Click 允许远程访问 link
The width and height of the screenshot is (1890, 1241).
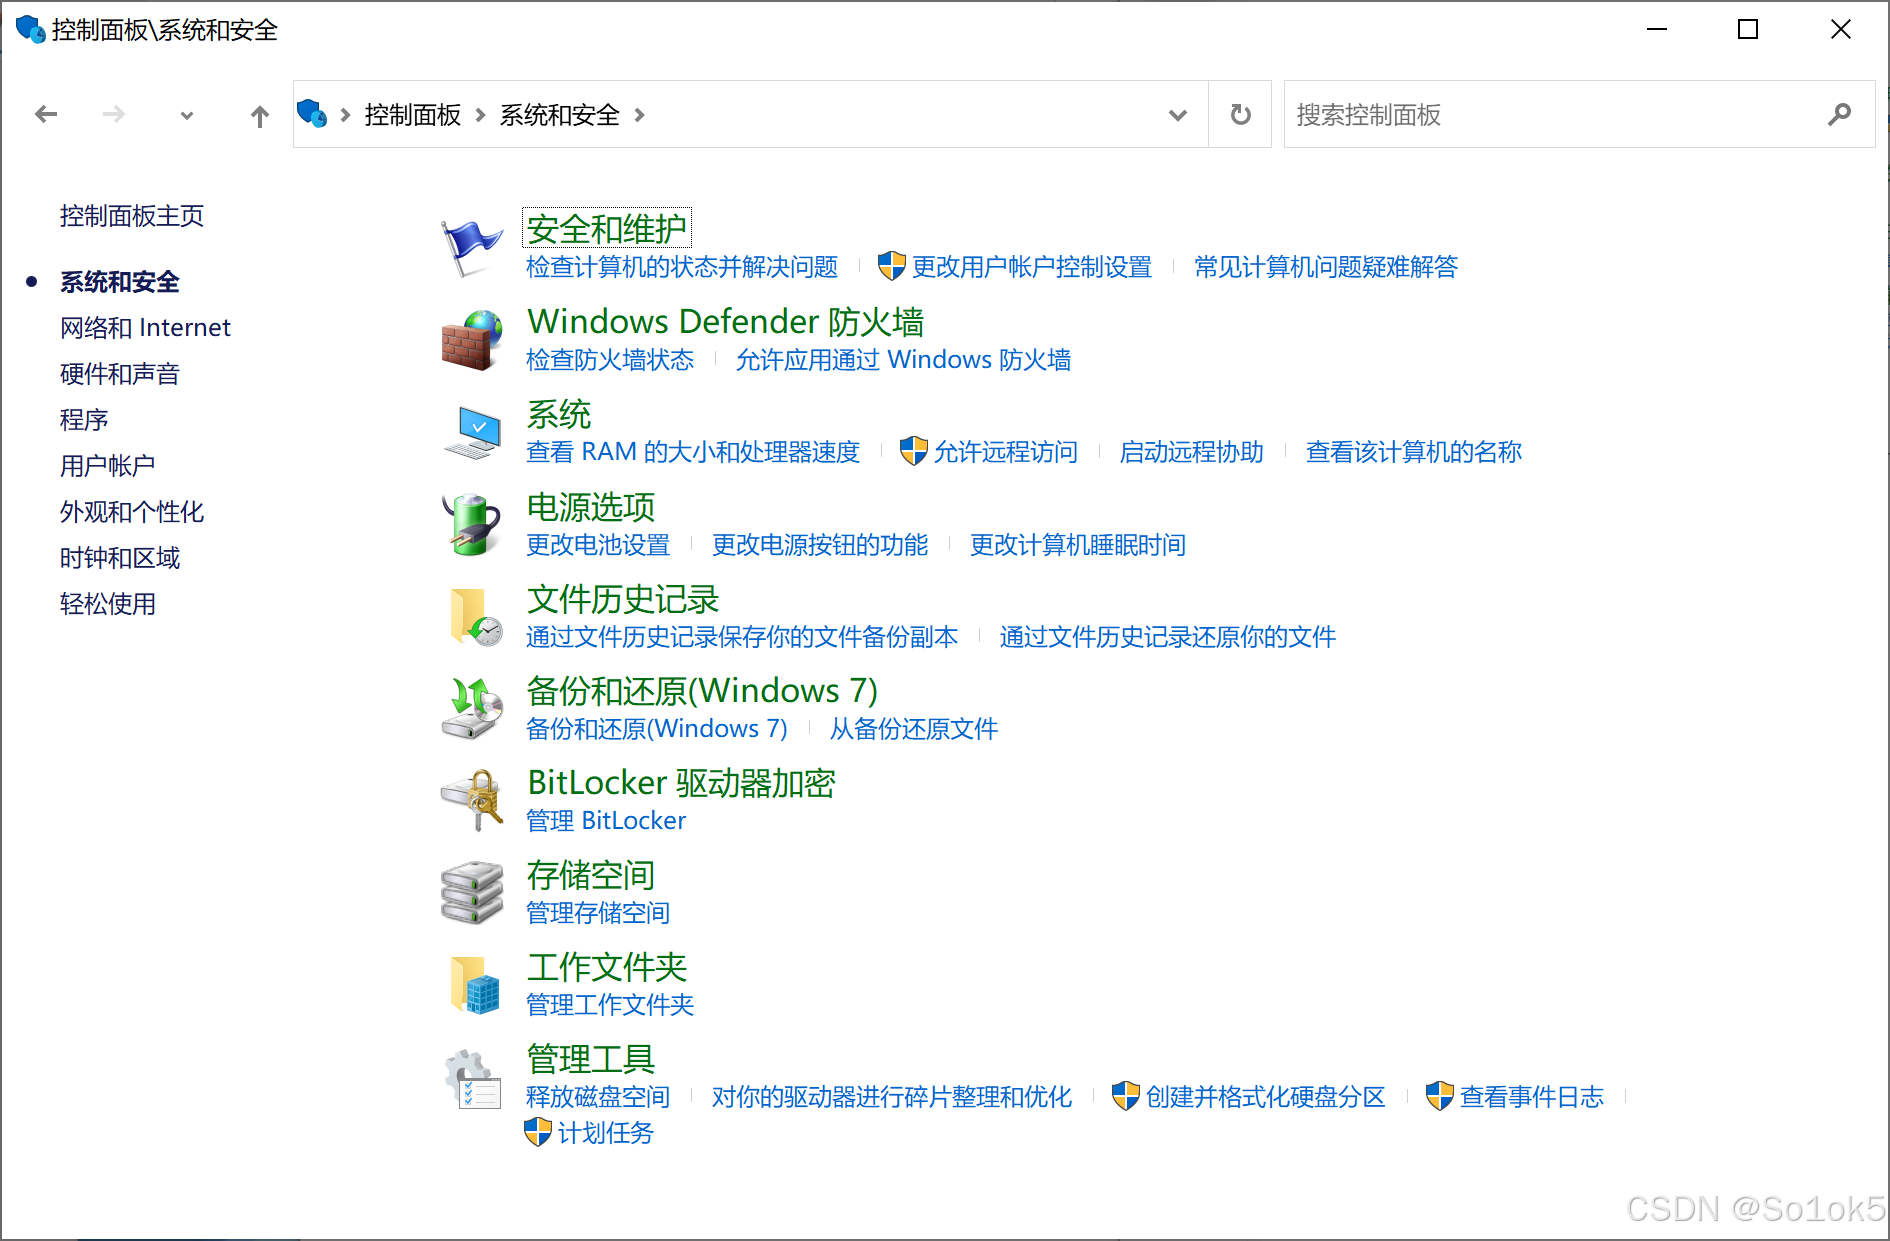tap(1006, 452)
